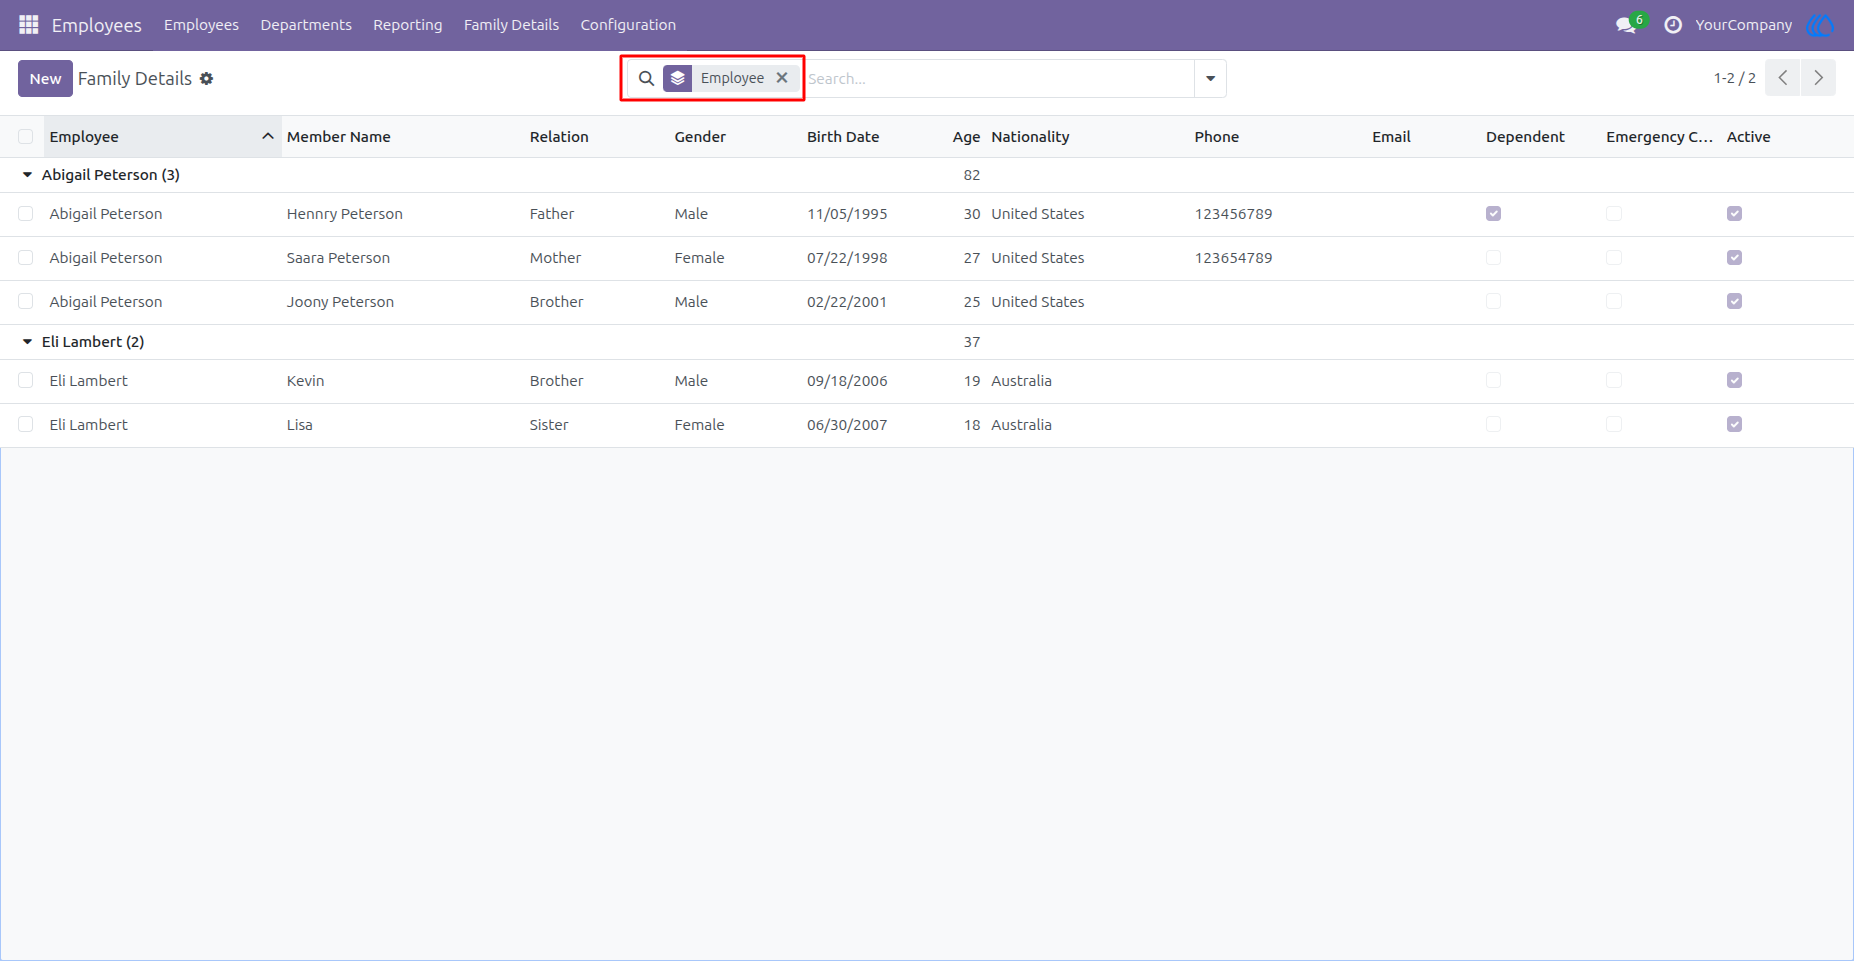
Task: Open the Configuration menu
Action: [x=628, y=25]
